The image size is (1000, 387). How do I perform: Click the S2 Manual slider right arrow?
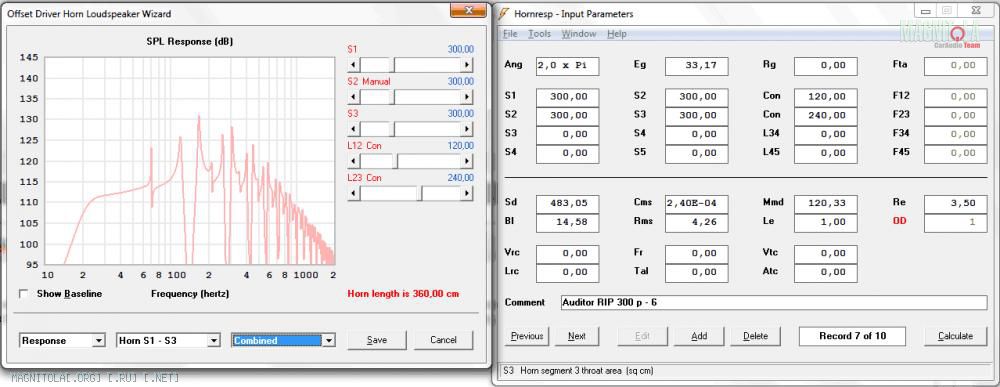(467, 97)
